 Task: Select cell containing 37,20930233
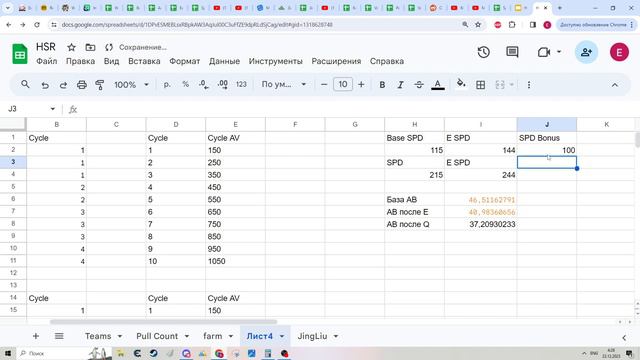pyautogui.click(x=480, y=224)
